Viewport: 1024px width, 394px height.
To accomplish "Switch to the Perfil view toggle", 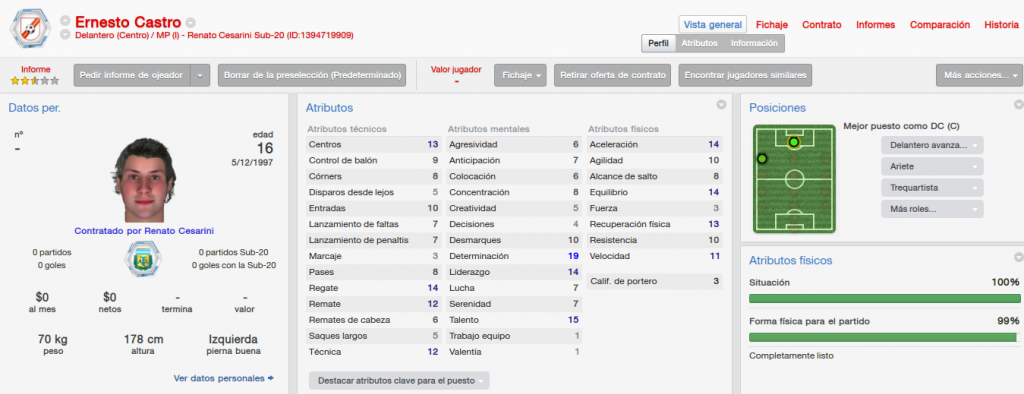I will pos(658,43).
